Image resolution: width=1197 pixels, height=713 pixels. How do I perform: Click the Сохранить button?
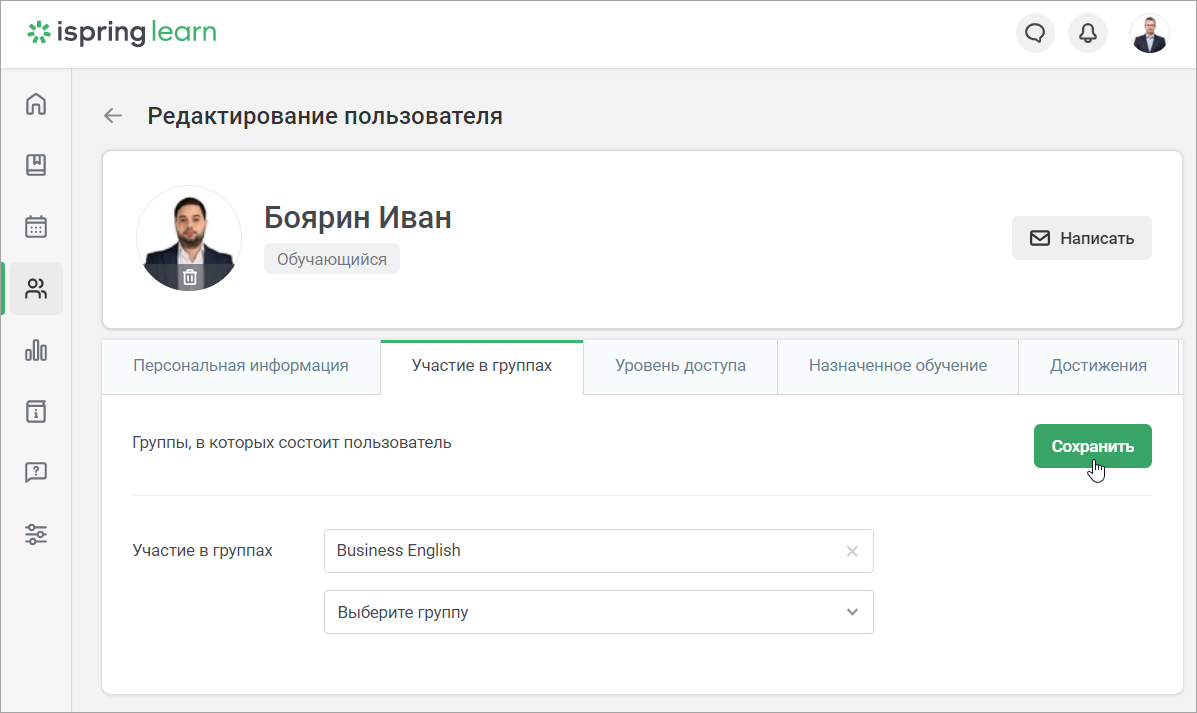1092,446
